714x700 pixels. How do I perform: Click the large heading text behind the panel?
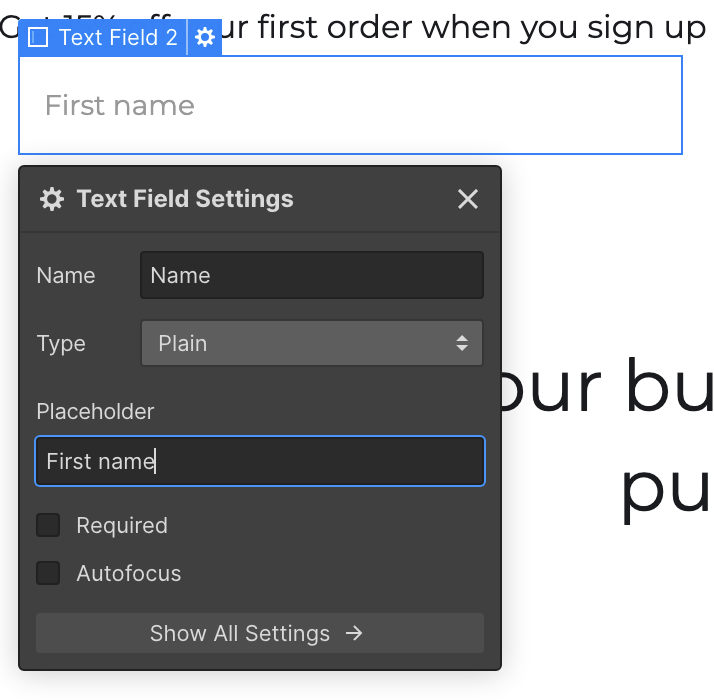click(x=608, y=439)
